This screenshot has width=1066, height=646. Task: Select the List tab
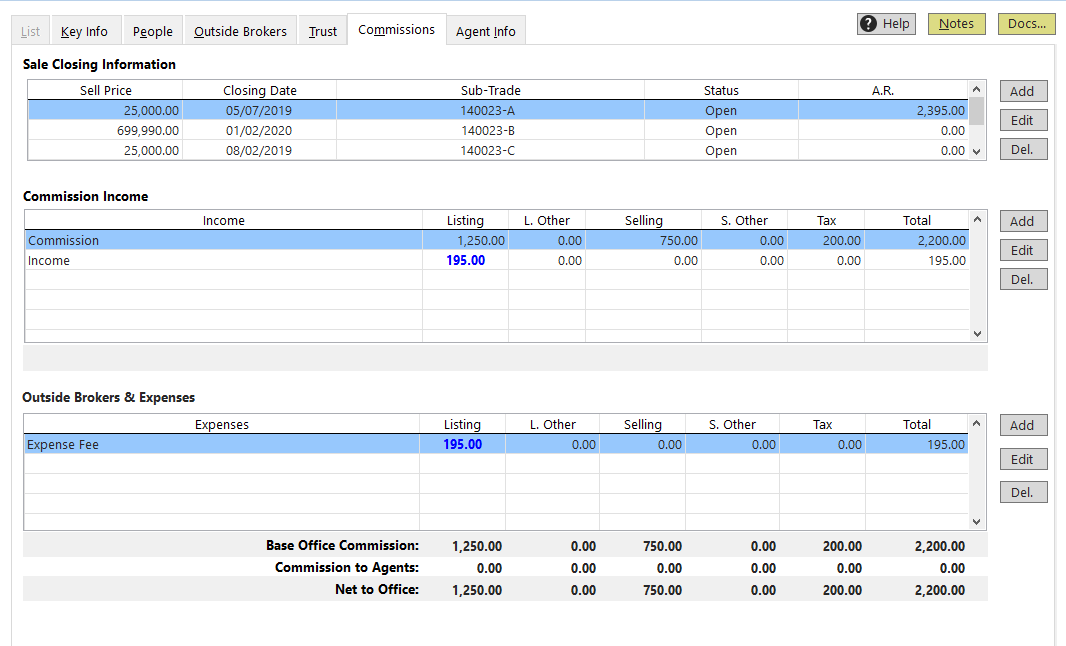[x=29, y=31]
